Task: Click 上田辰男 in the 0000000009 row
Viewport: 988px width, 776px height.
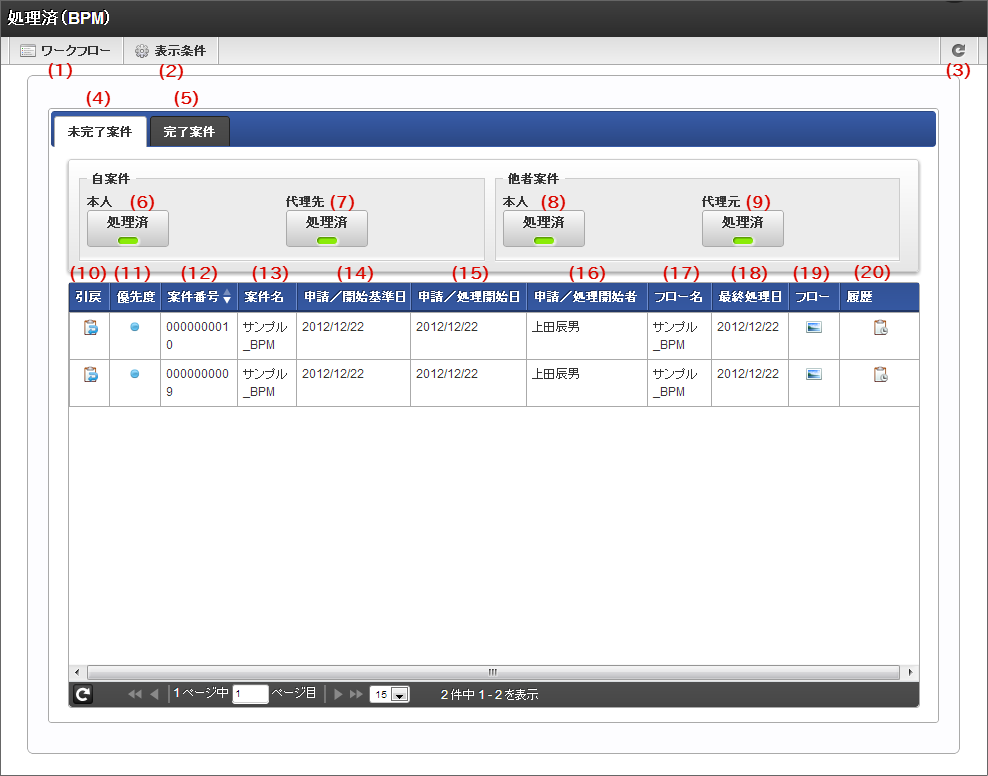Action: [x=556, y=374]
